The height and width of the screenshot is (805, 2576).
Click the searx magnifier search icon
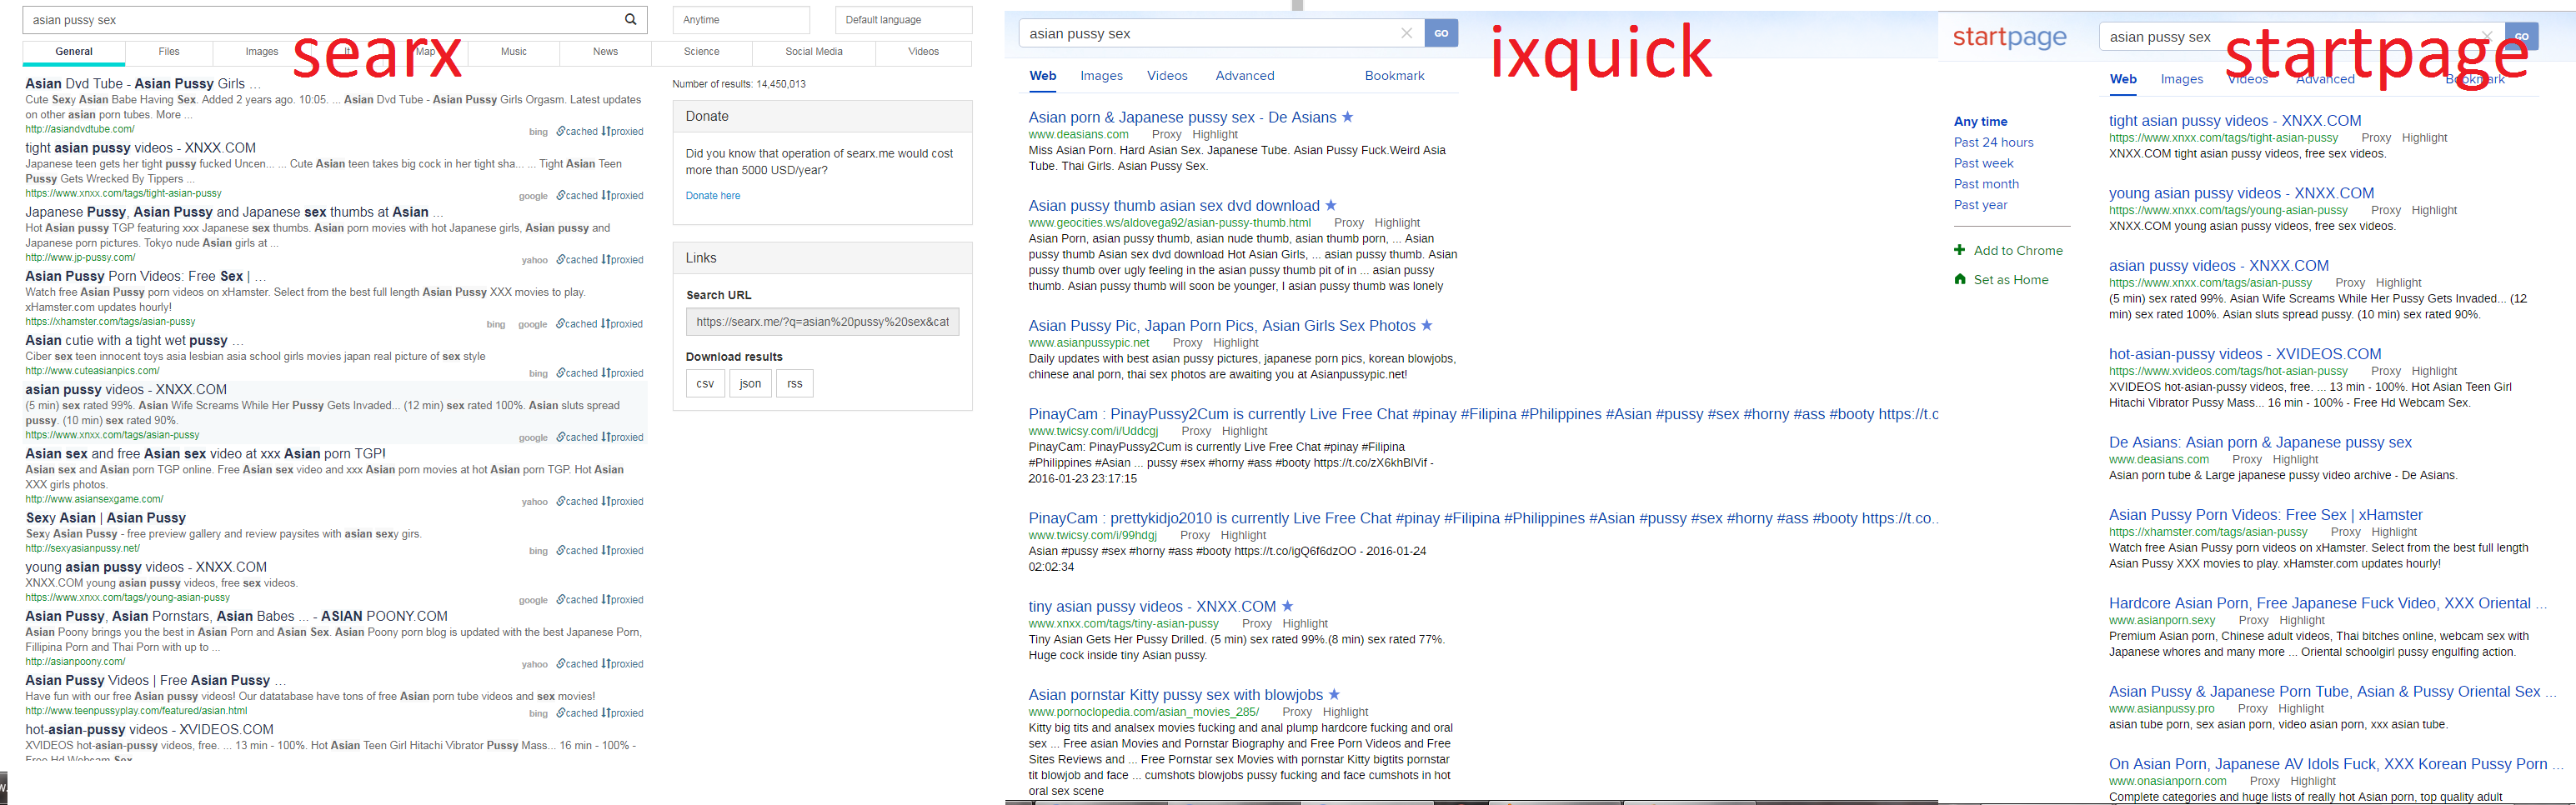click(x=630, y=19)
